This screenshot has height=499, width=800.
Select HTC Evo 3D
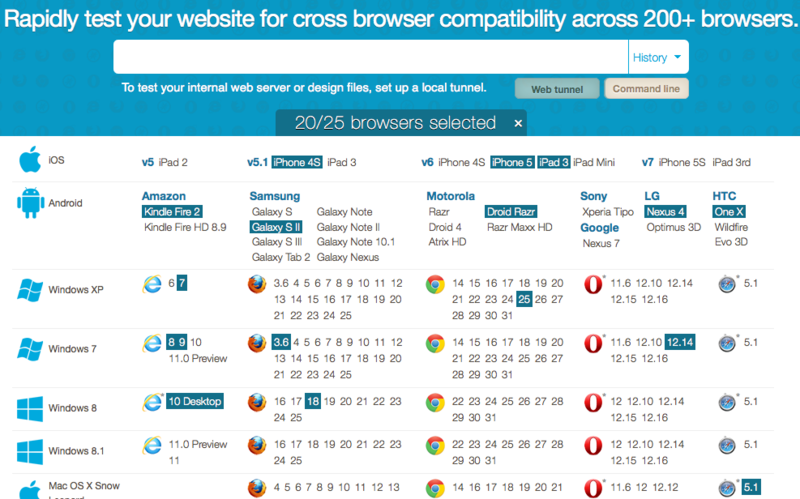point(731,242)
